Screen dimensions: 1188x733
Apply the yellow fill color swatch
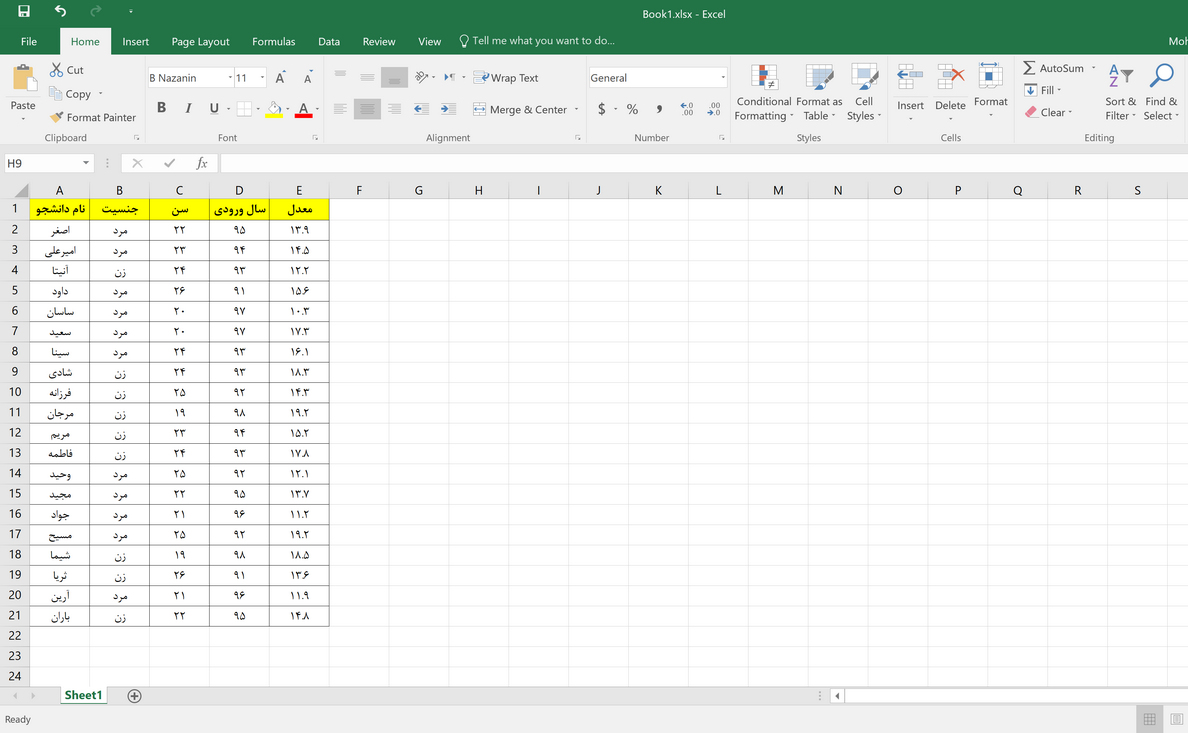tap(273, 109)
